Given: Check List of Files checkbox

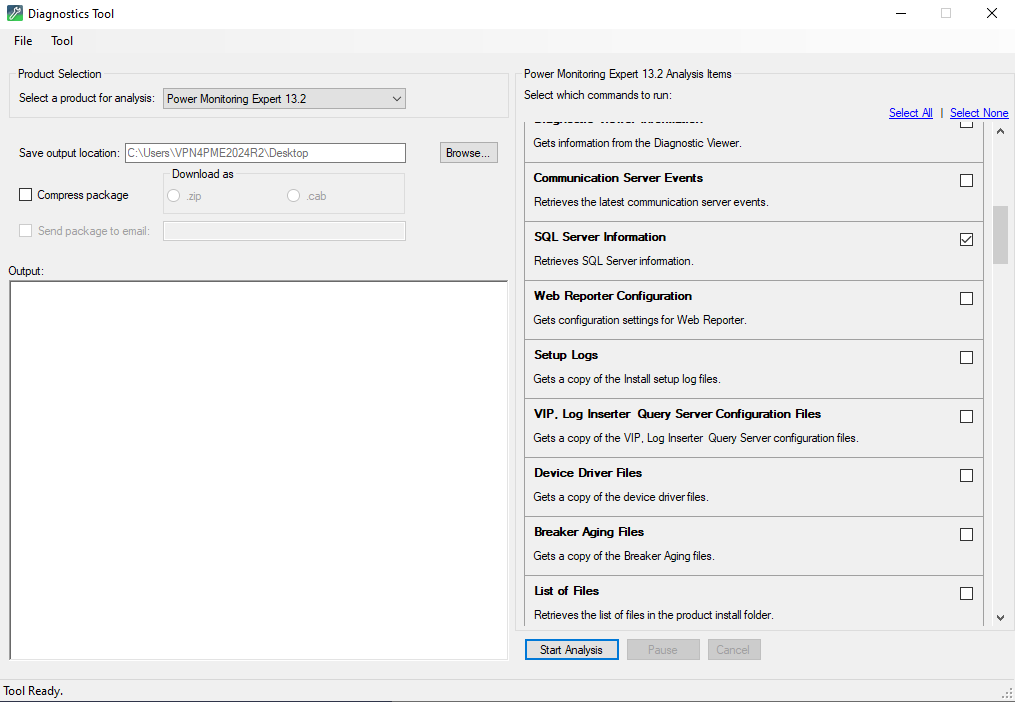Looking at the screenshot, I should tap(966, 593).
